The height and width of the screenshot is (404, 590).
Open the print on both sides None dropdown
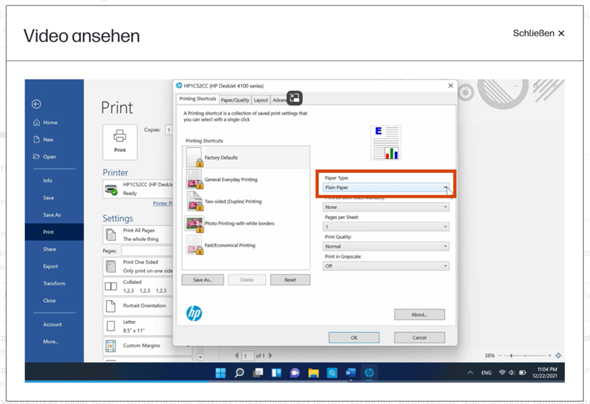(x=386, y=207)
